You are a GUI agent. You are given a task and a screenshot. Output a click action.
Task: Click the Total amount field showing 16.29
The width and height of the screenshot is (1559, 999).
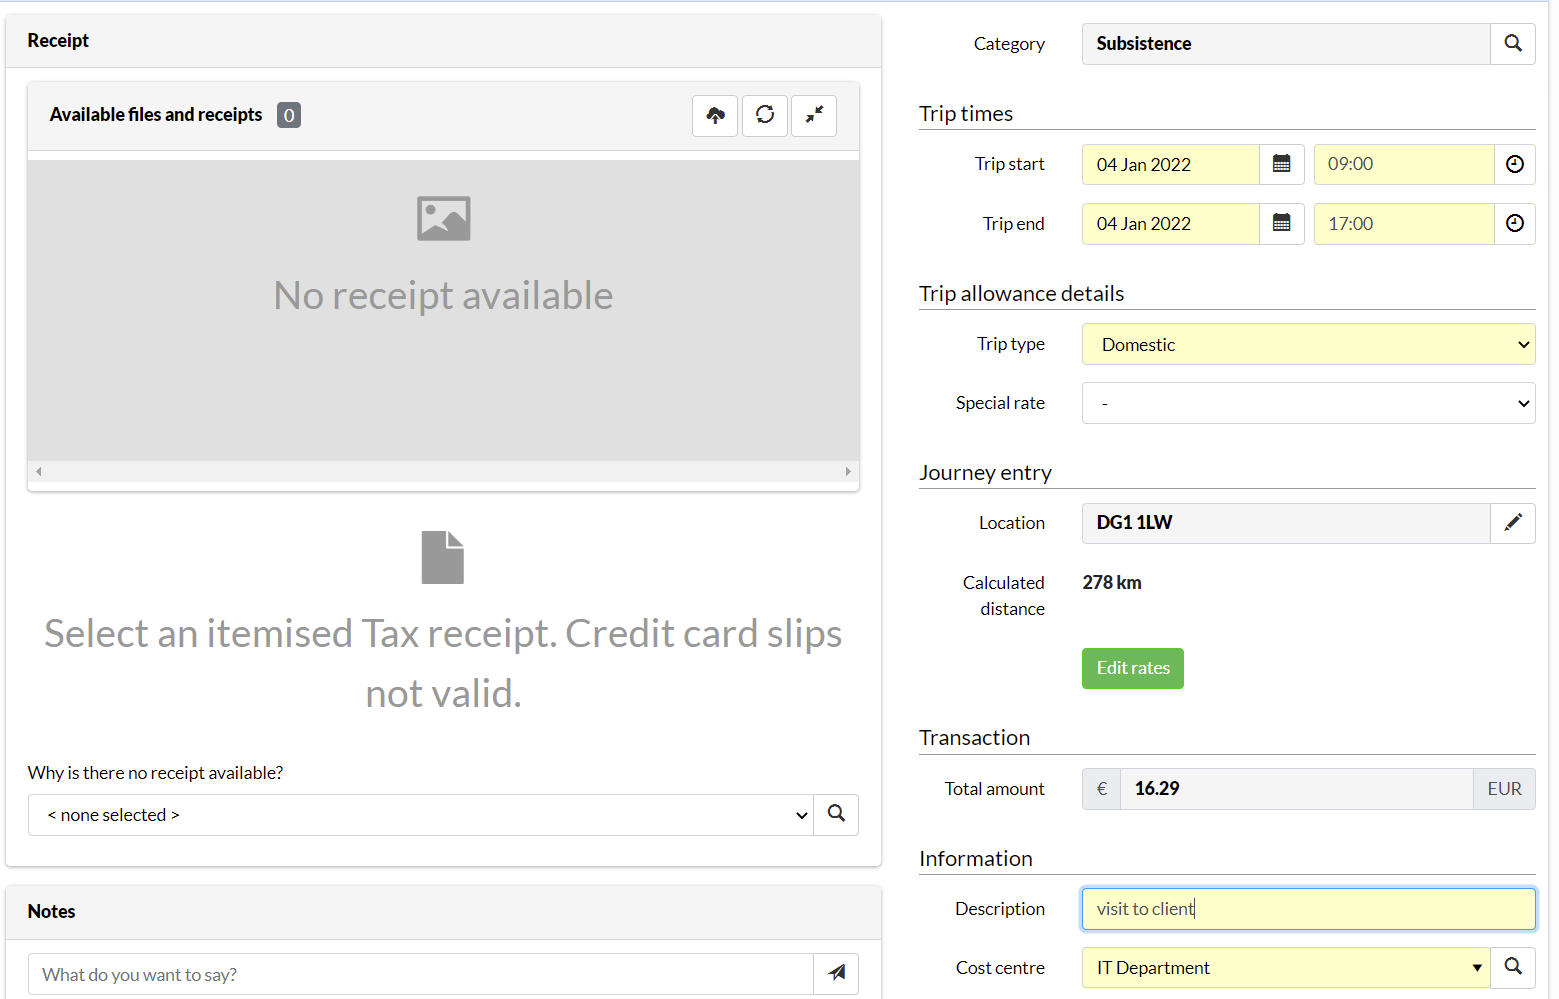1296,789
